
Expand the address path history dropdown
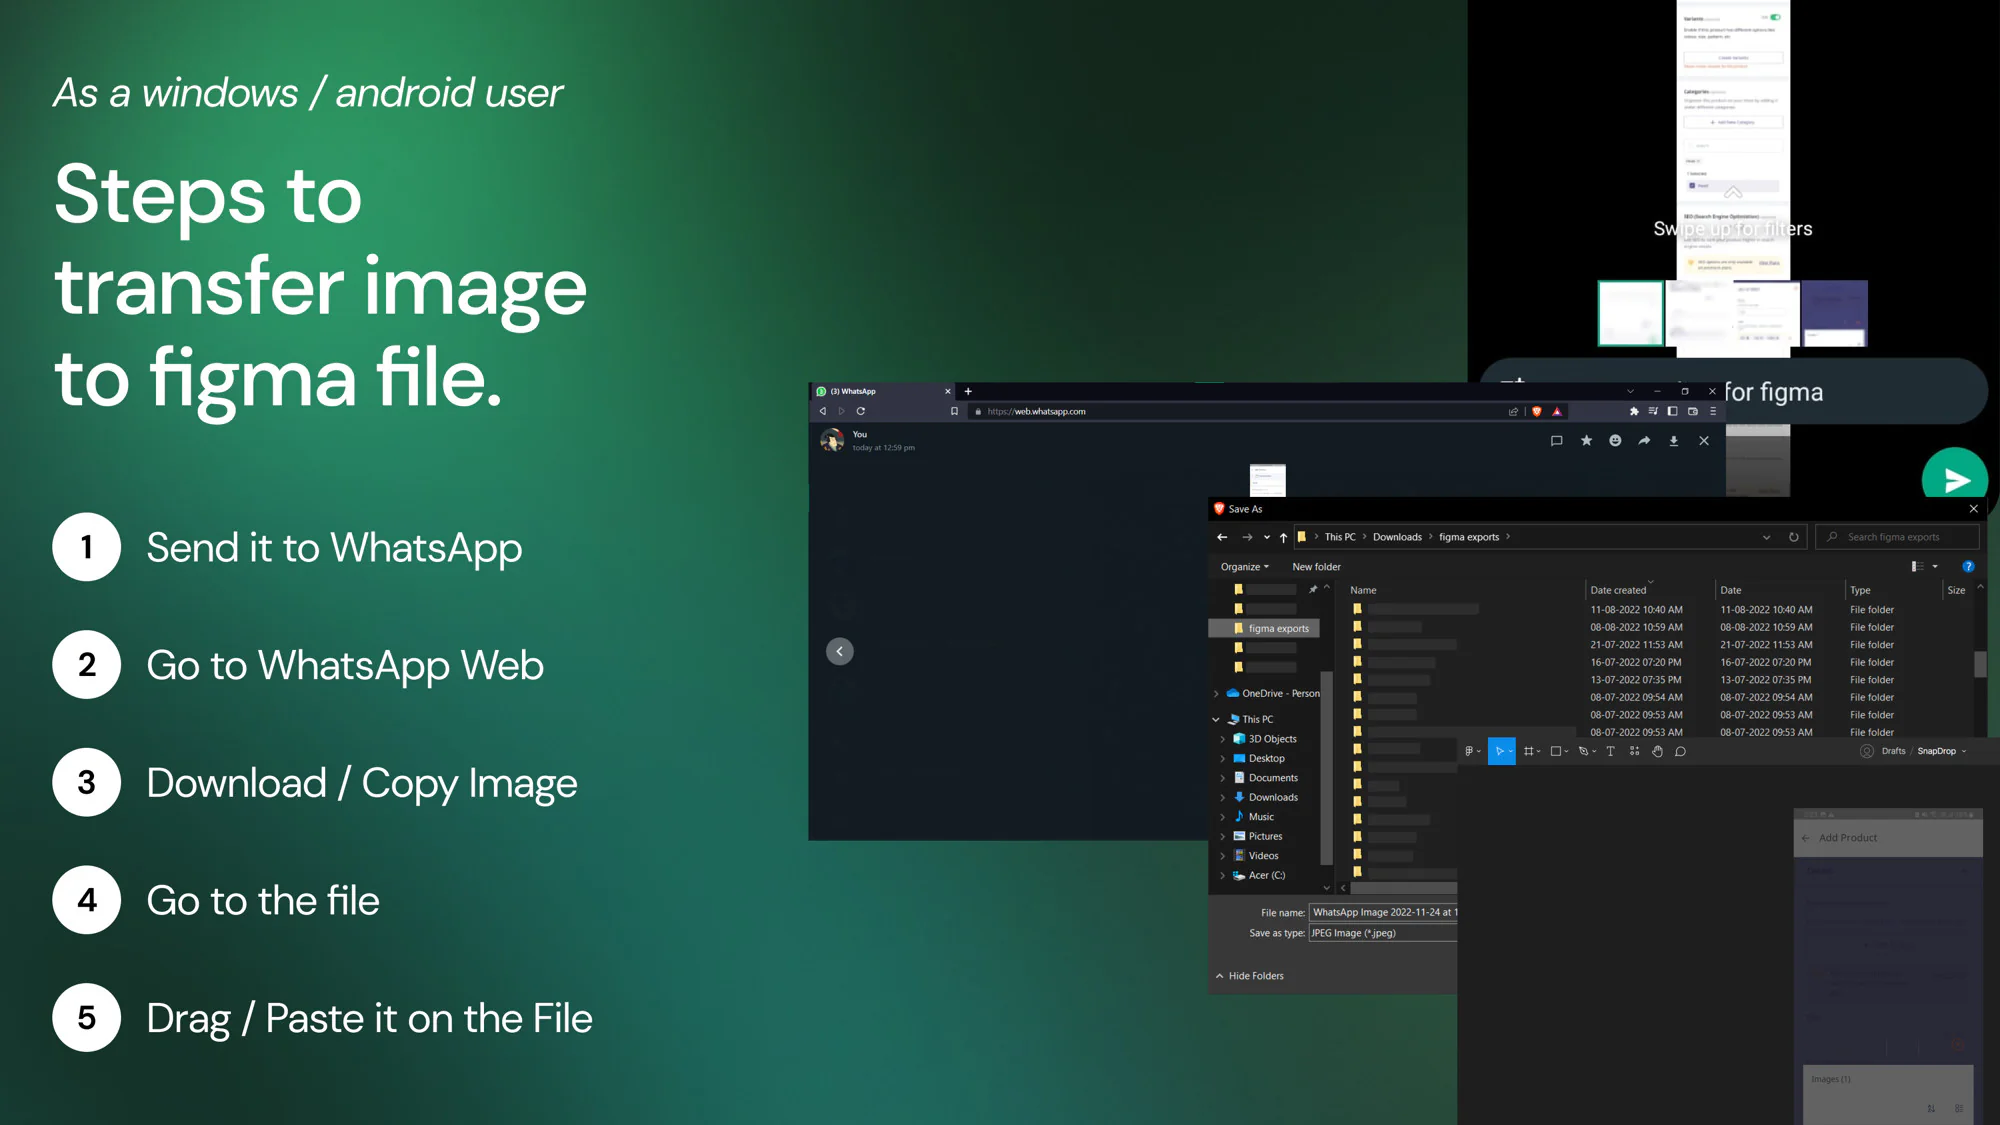click(1766, 537)
